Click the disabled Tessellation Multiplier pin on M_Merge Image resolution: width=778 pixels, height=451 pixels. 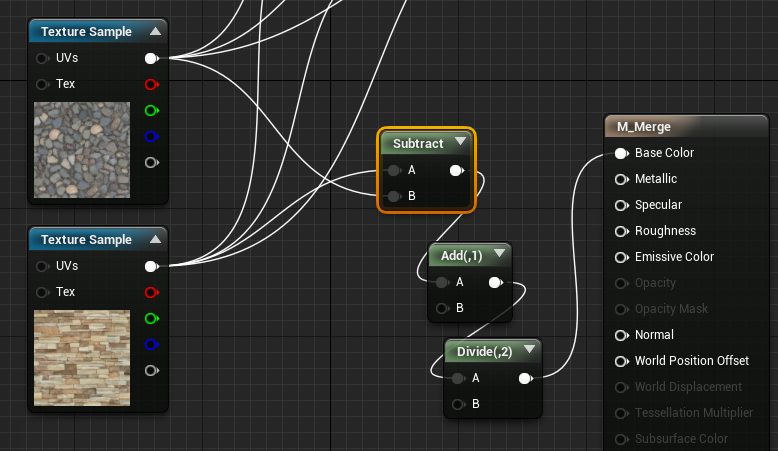[621, 413]
